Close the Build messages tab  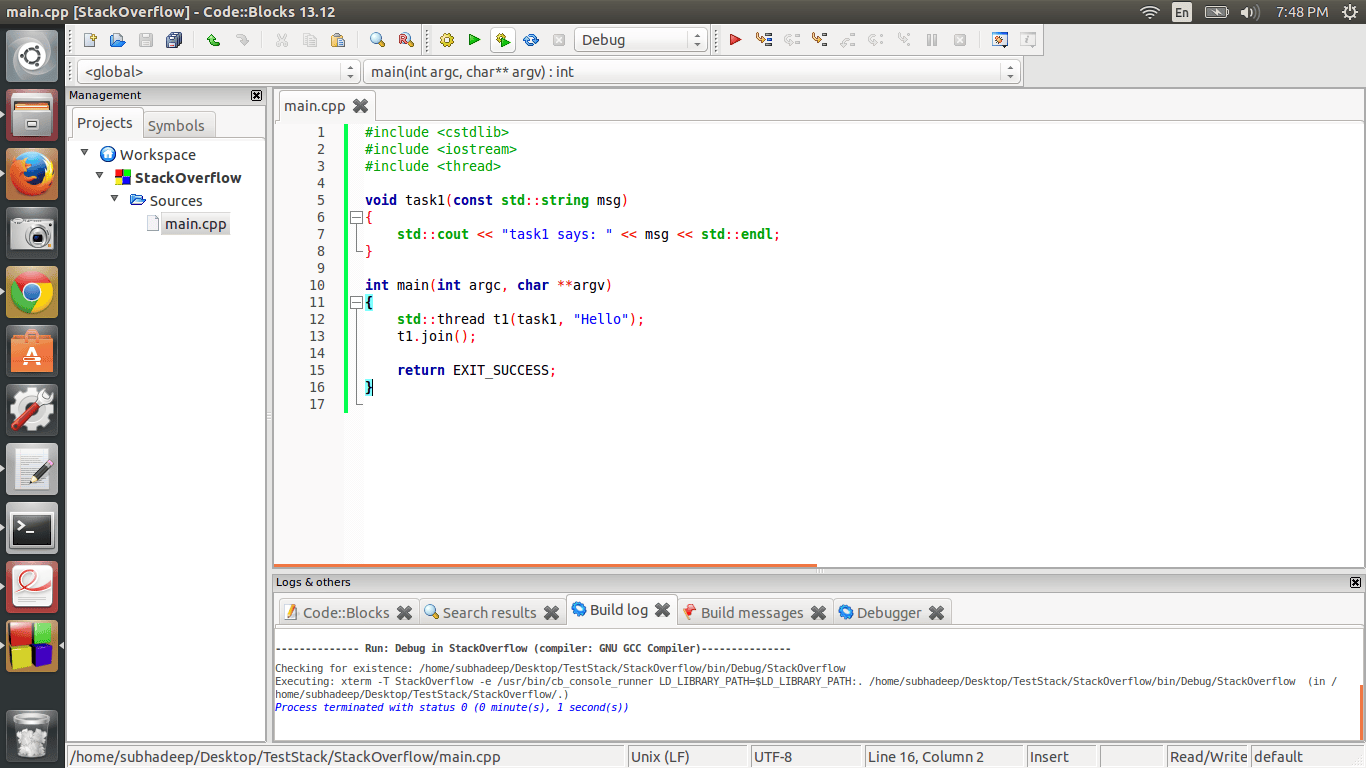click(x=818, y=612)
